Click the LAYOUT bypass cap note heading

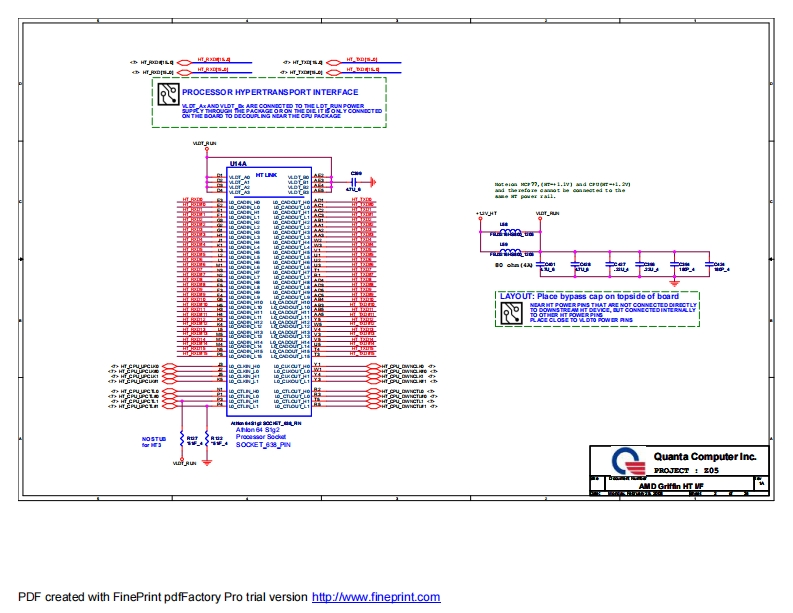click(x=589, y=297)
